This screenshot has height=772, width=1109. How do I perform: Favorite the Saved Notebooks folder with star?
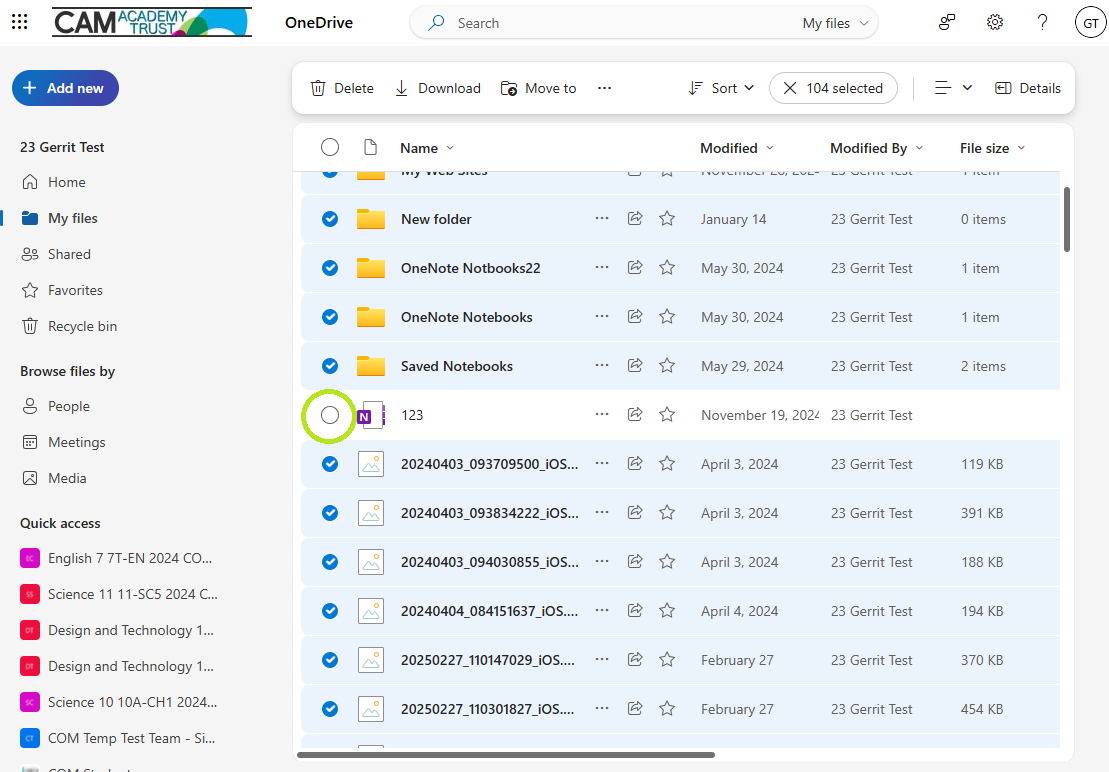pyautogui.click(x=667, y=366)
